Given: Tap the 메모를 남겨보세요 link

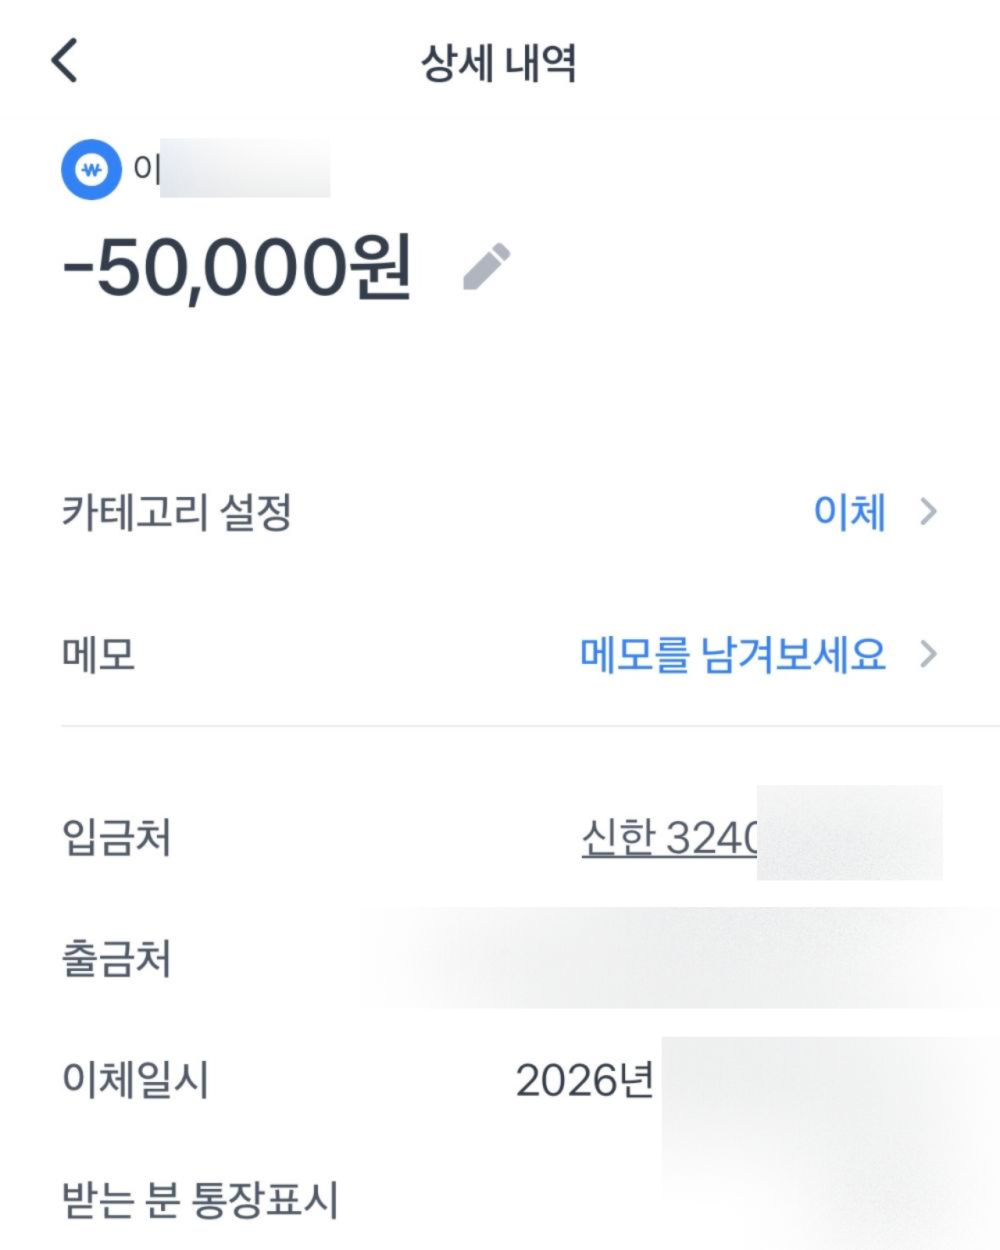Looking at the screenshot, I should tap(732, 655).
